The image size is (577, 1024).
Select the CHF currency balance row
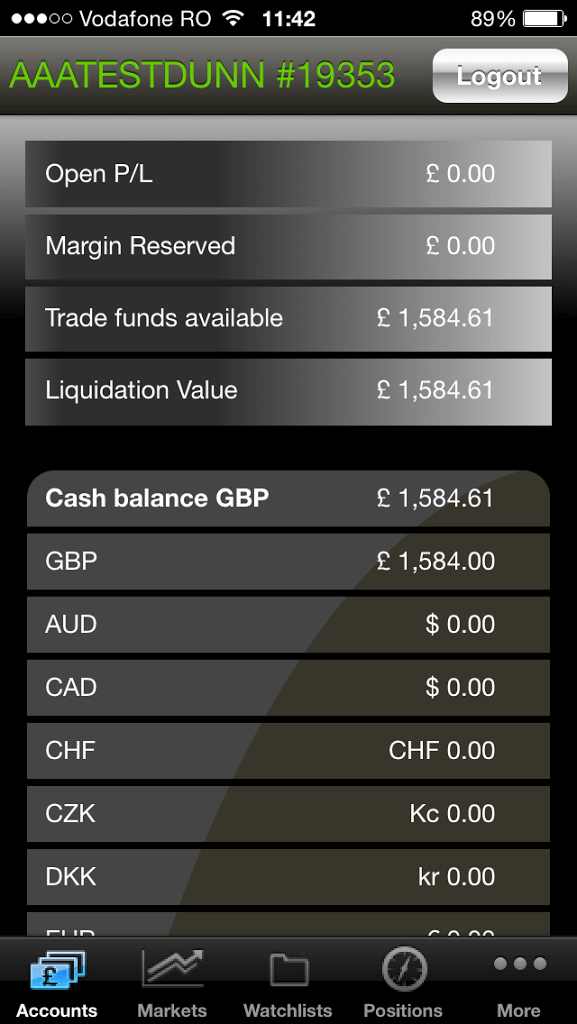(x=288, y=751)
